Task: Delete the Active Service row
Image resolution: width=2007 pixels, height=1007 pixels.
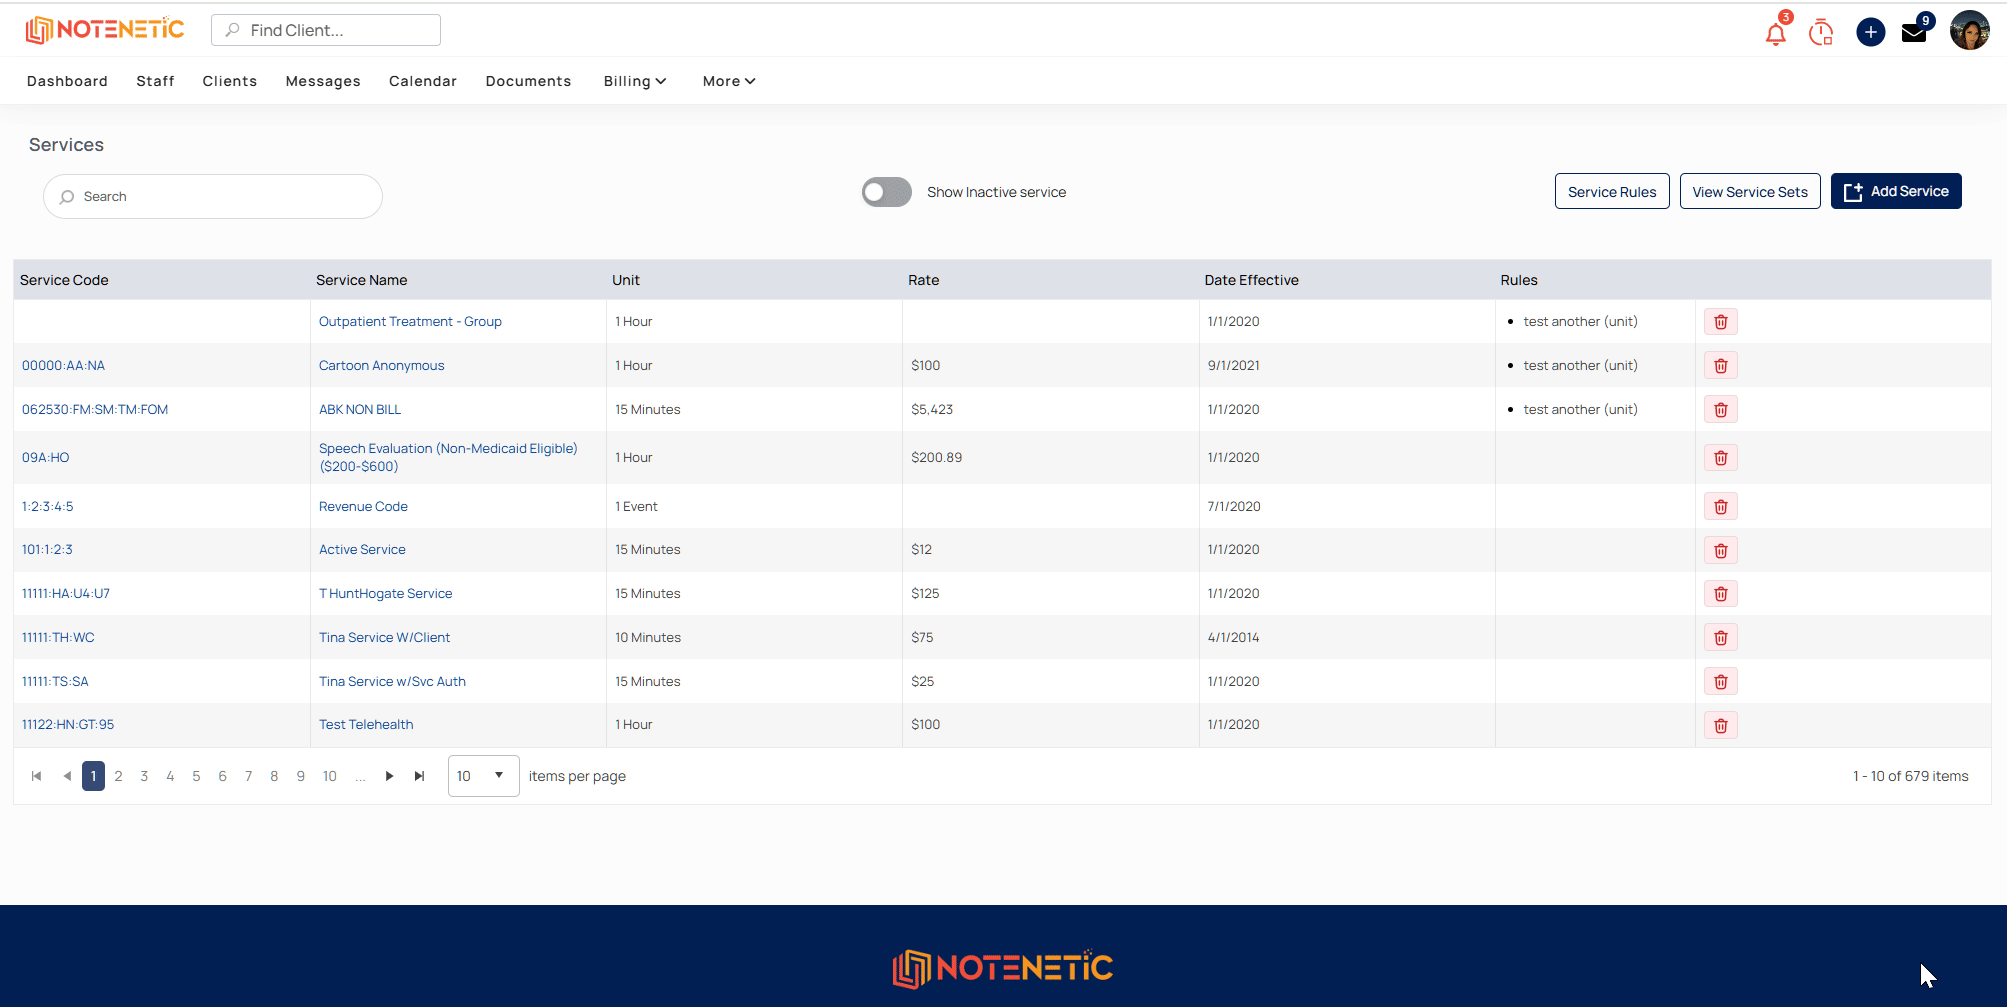Action: (1721, 550)
